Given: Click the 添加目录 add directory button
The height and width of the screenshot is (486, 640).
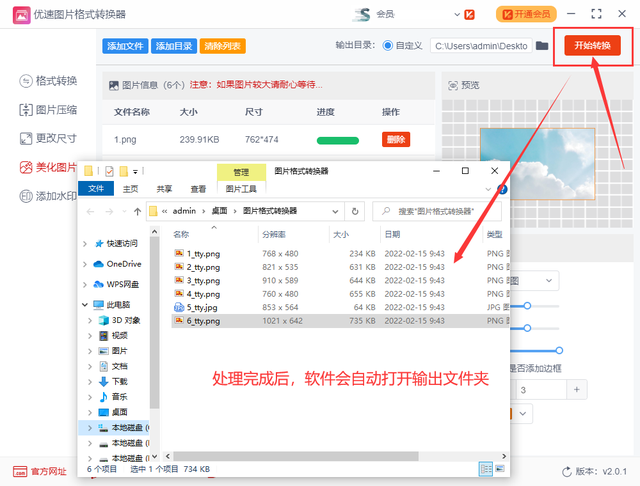Looking at the screenshot, I should (174, 46).
